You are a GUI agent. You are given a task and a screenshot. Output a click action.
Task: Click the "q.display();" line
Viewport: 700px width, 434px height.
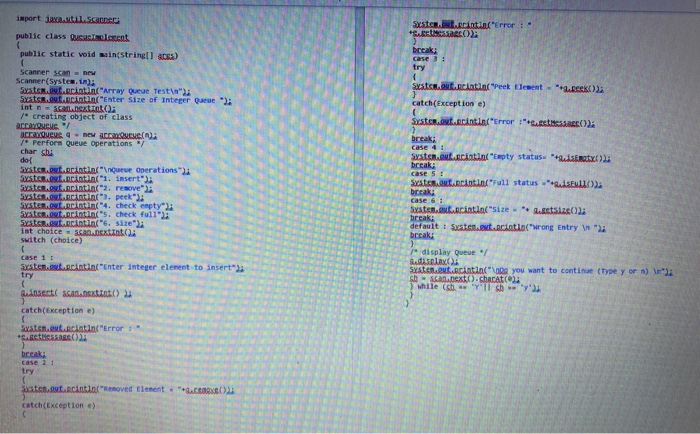click(434, 261)
